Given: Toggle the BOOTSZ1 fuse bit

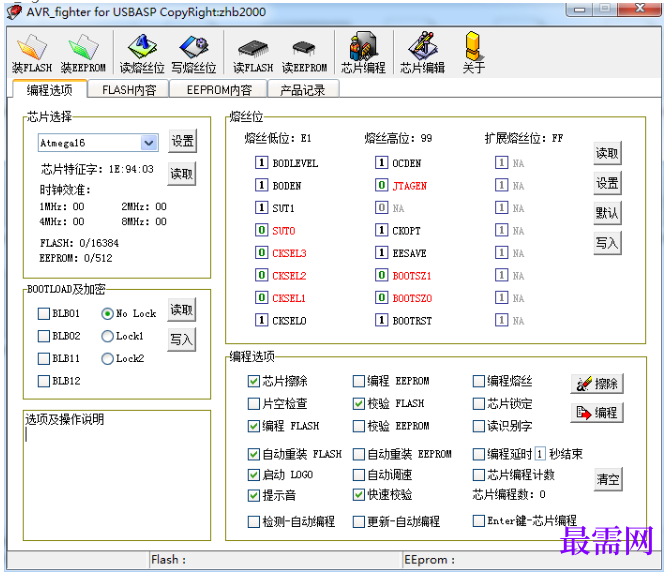Looking at the screenshot, I should [x=381, y=275].
